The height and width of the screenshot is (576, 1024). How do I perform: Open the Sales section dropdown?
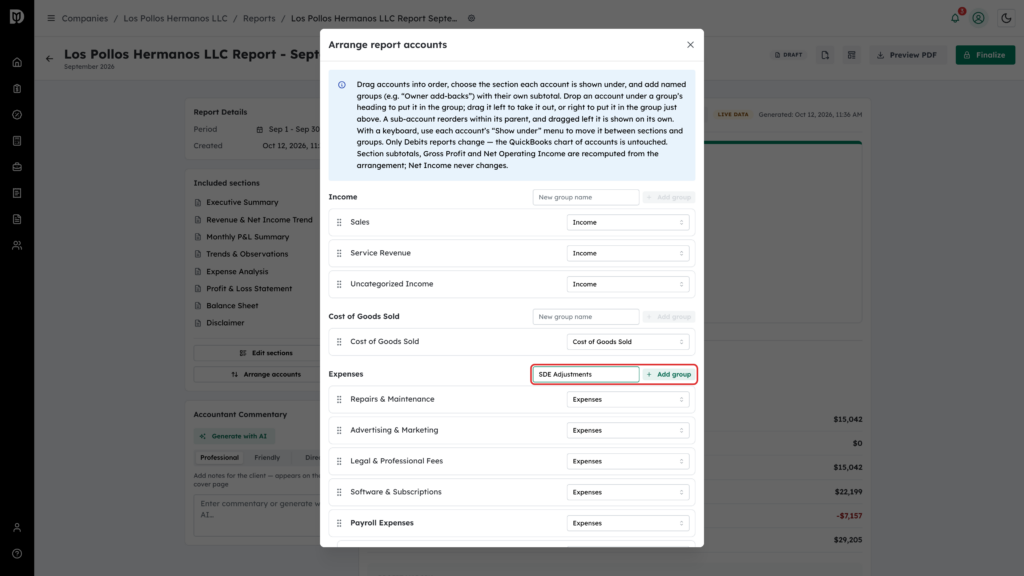[x=628, y=222]
